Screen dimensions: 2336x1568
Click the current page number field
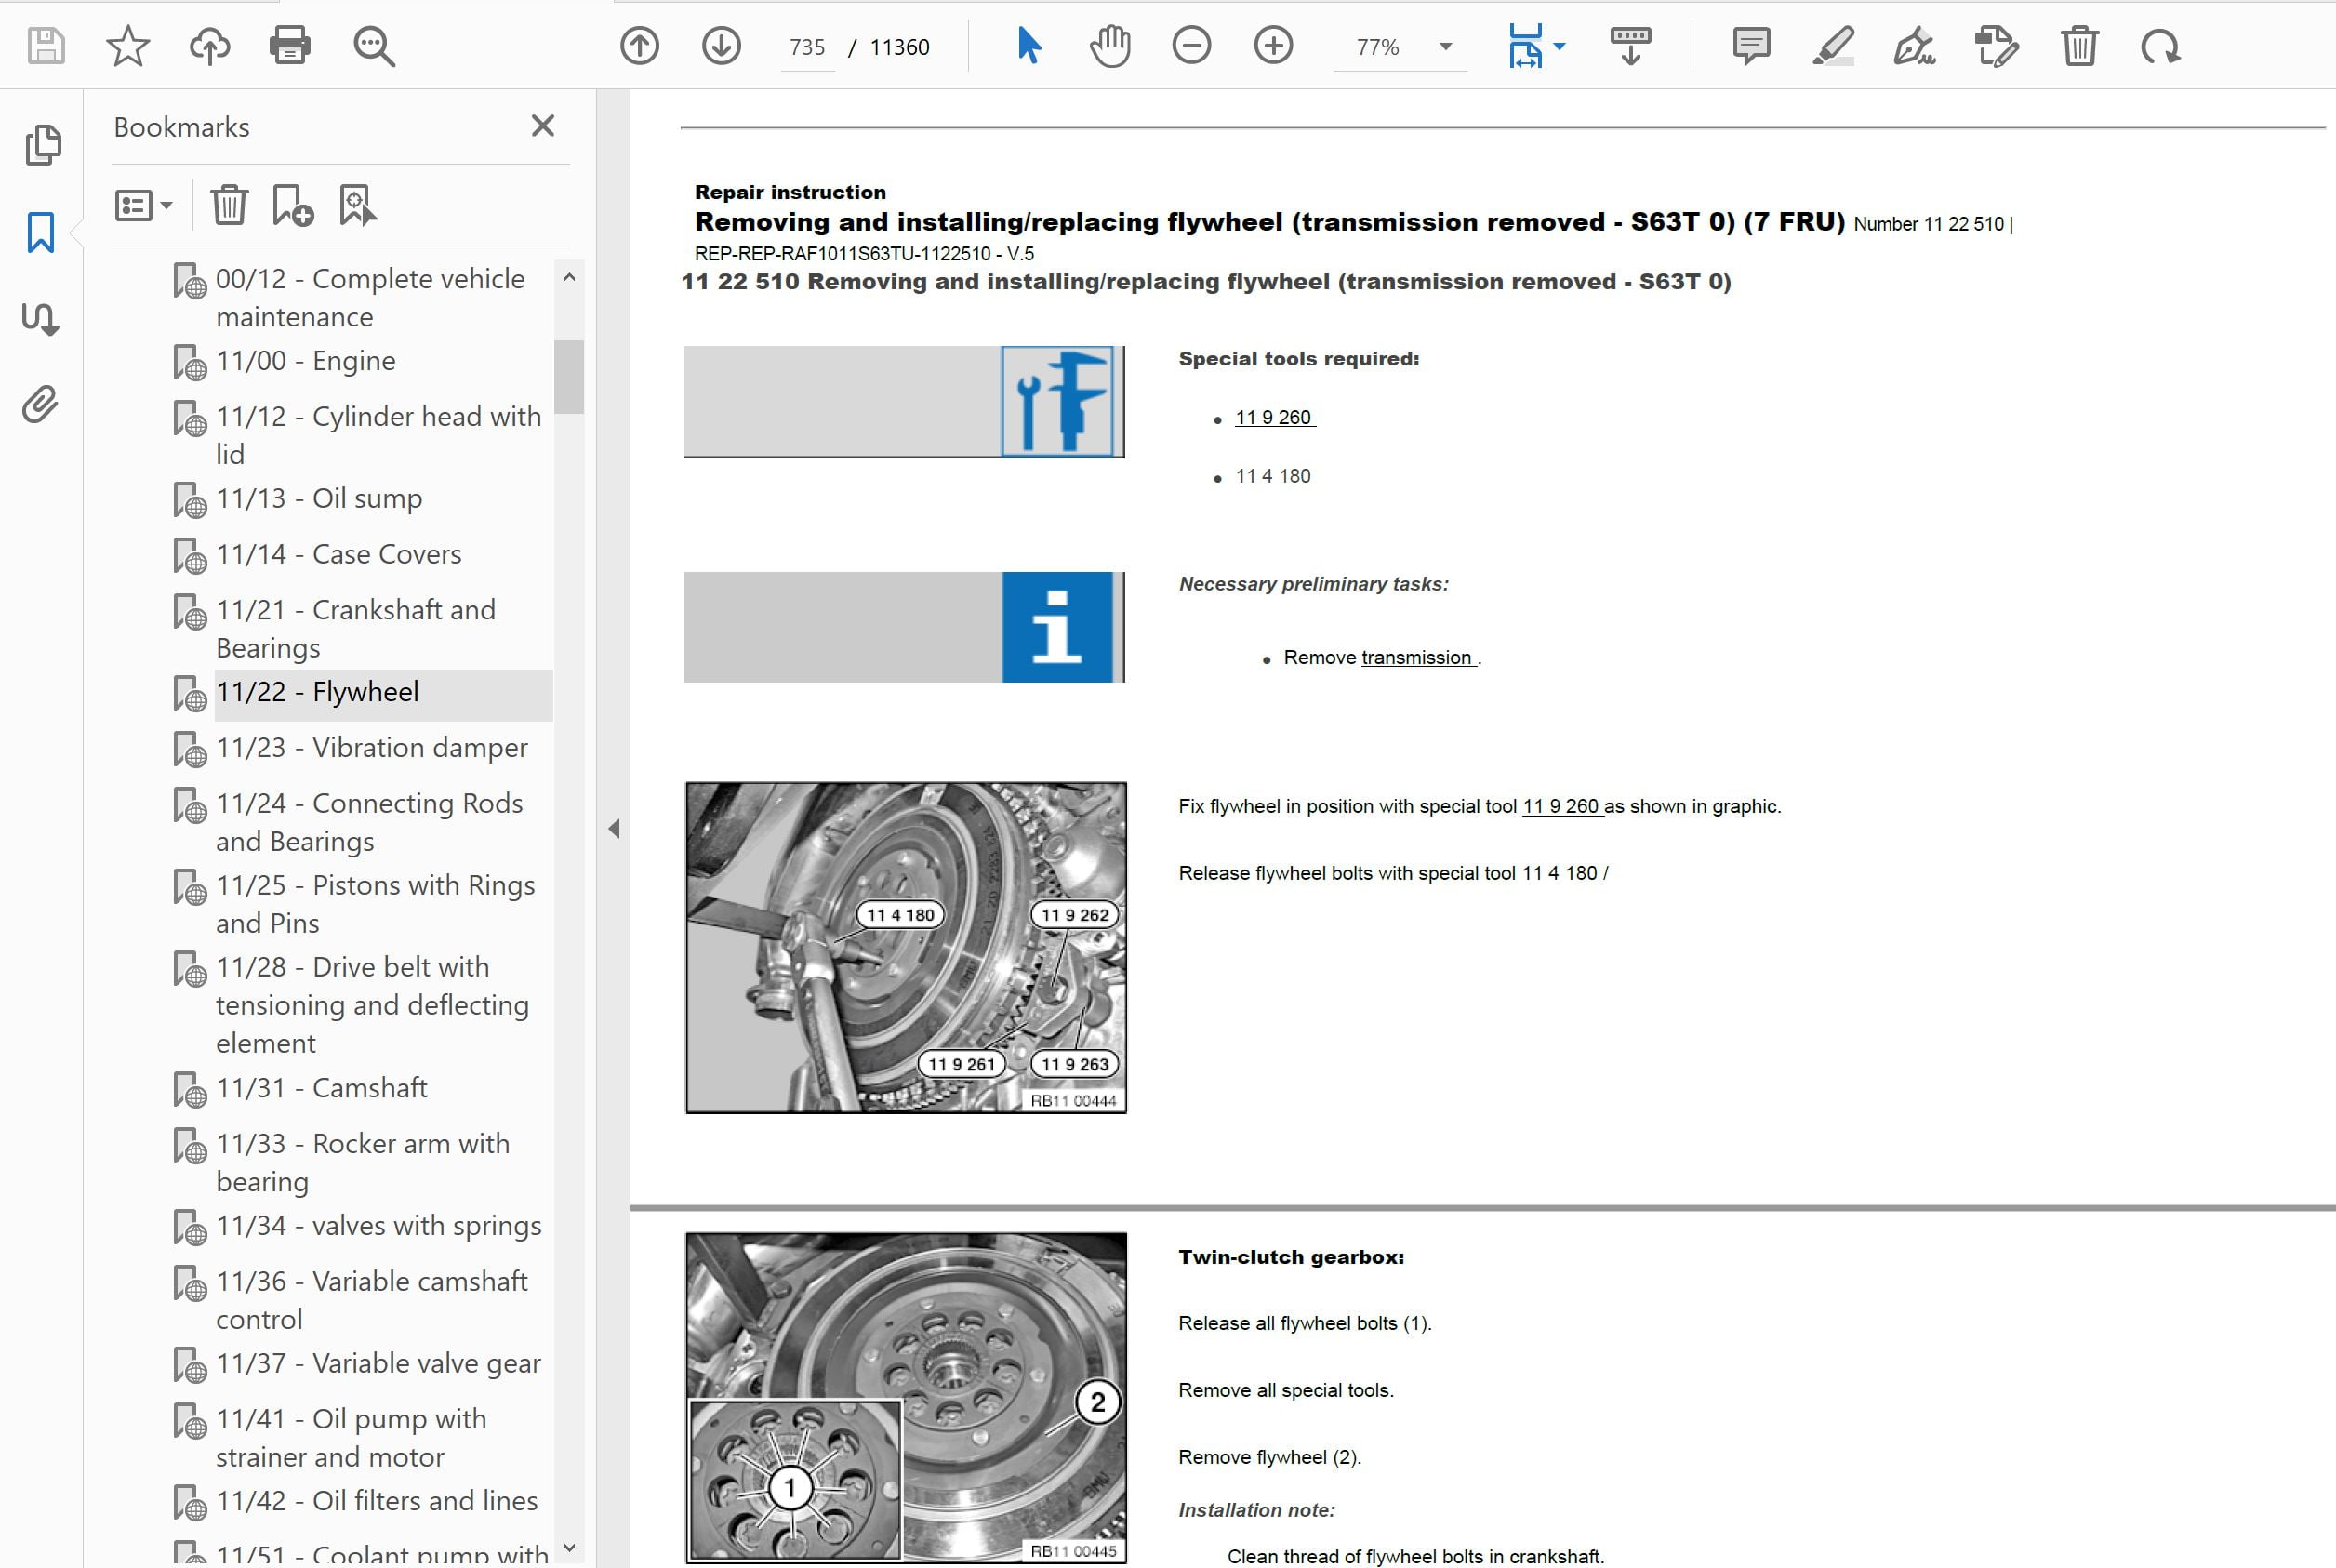point(806,47)
